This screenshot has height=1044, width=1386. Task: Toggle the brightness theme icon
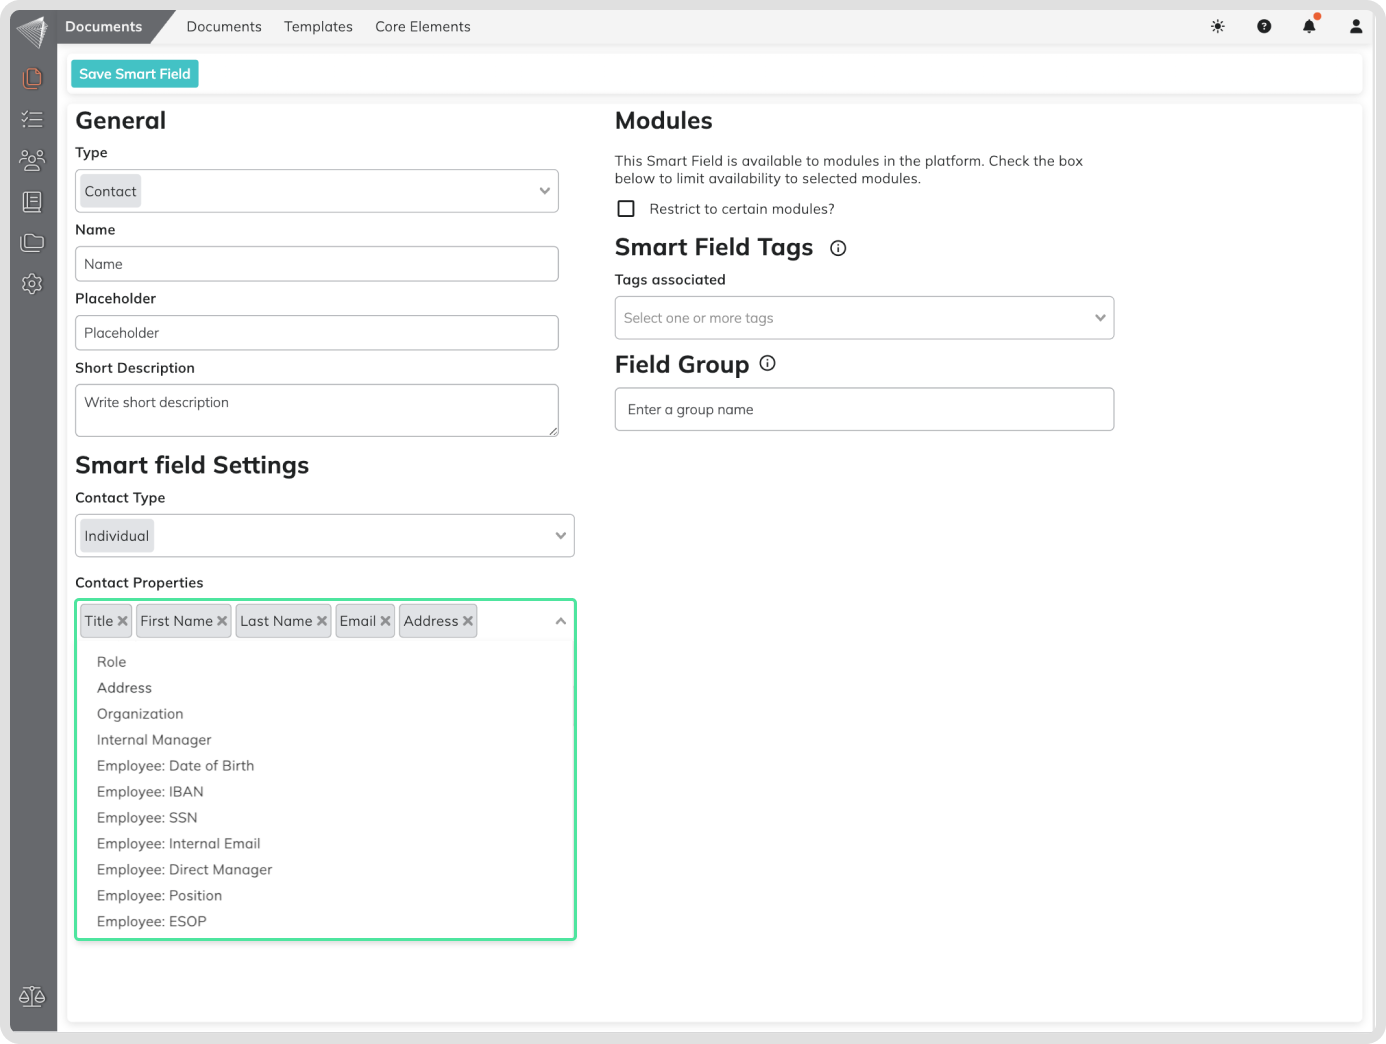tap(1217, 27)
